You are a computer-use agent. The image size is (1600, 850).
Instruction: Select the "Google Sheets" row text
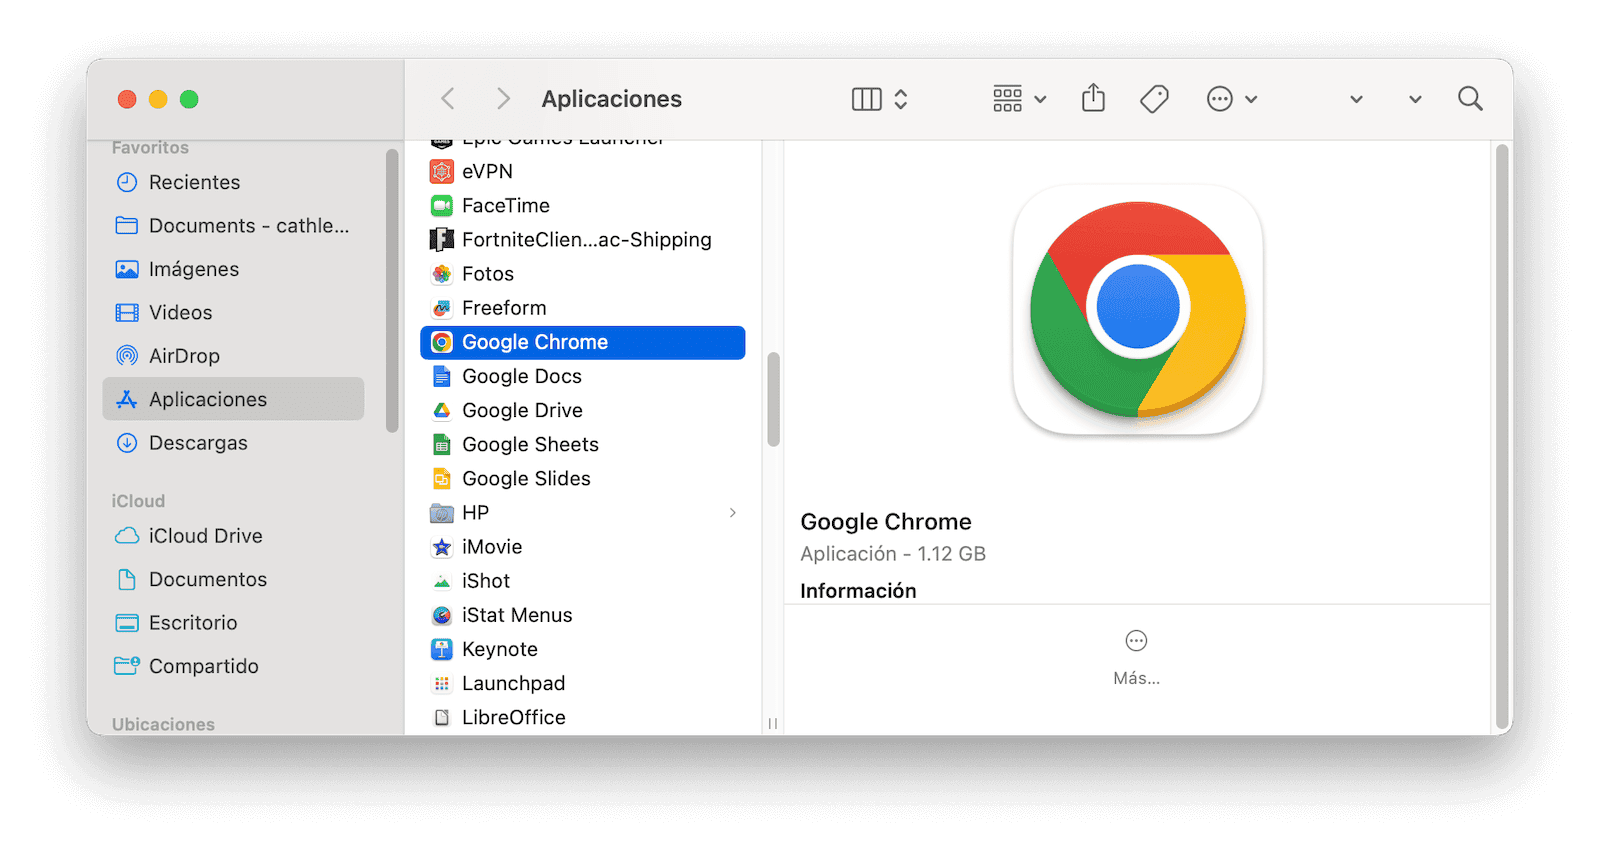coord(530,444)
